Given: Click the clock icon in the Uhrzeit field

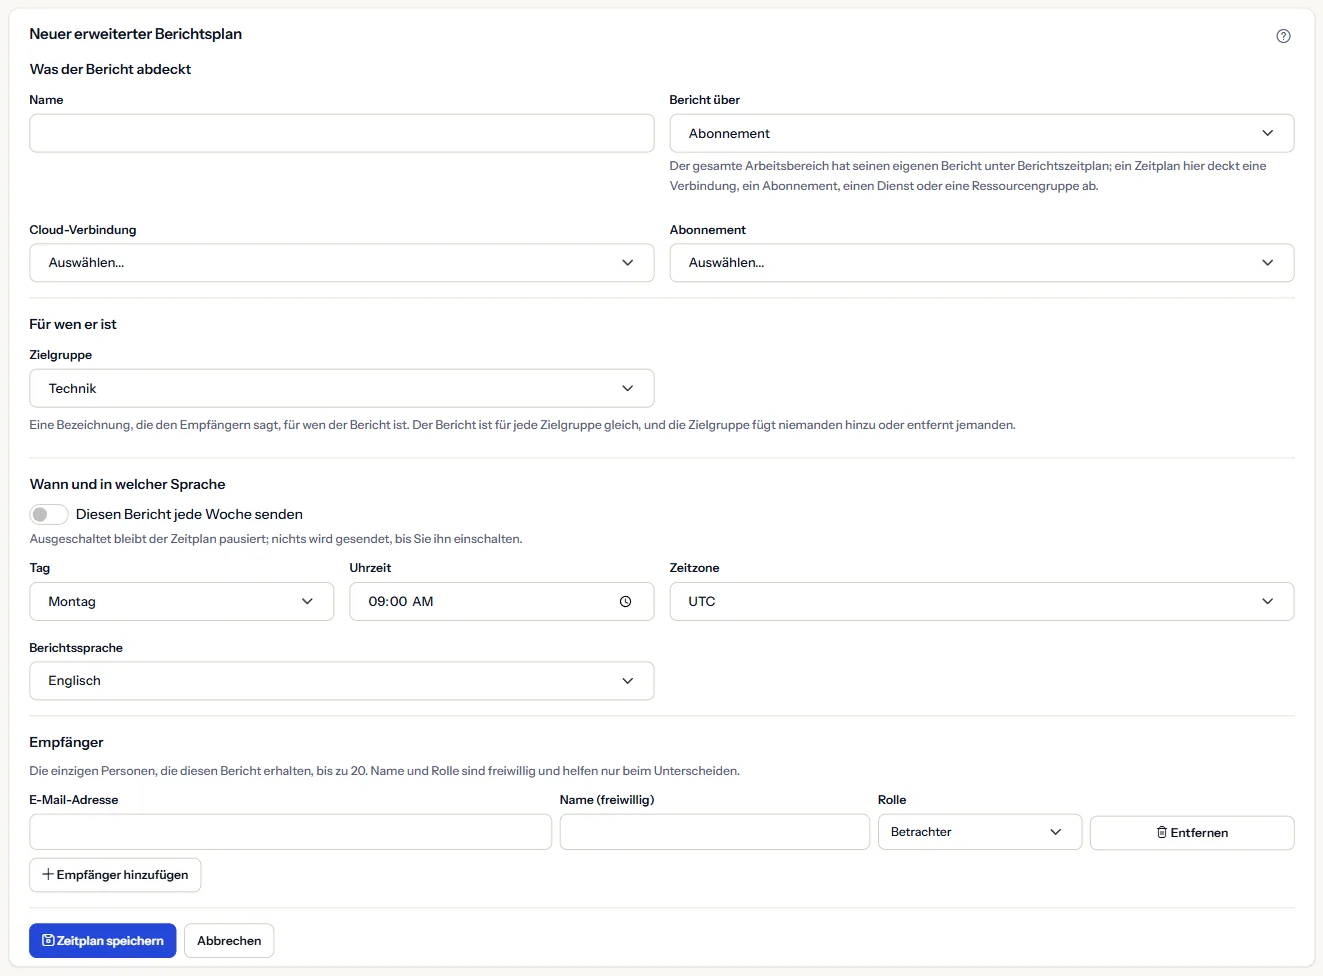Looking at the screenshot, I should click(x=625, y=602).
